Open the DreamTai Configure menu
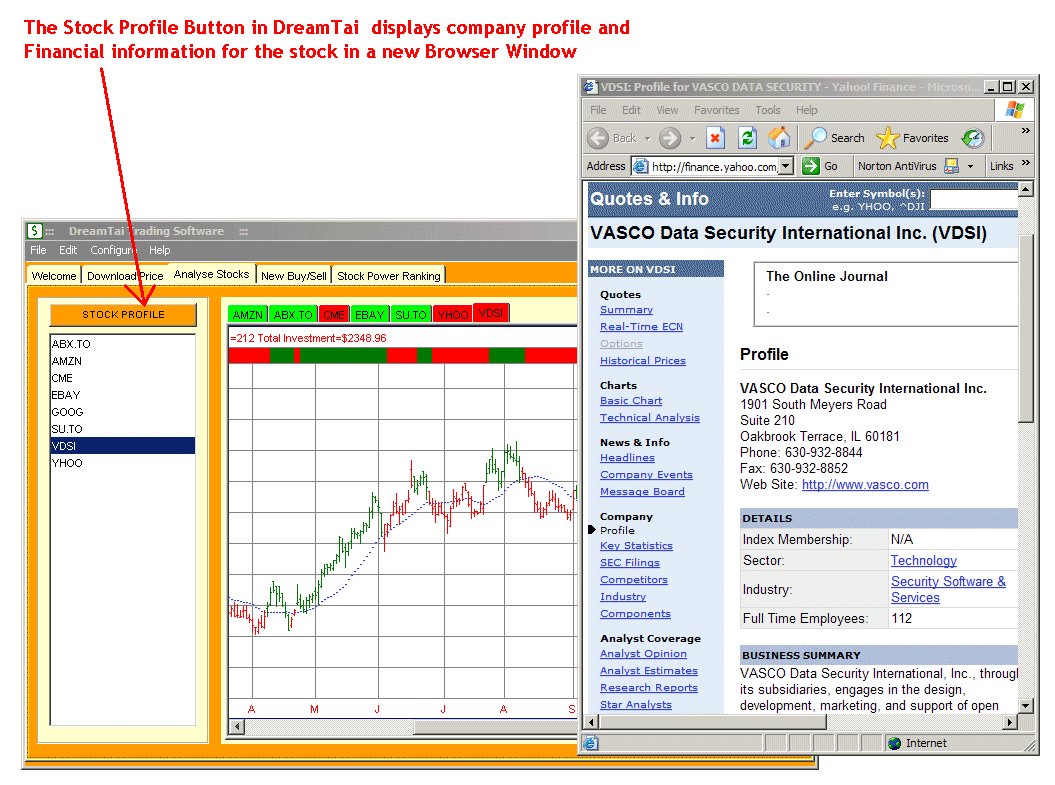 tap(113, 250)
